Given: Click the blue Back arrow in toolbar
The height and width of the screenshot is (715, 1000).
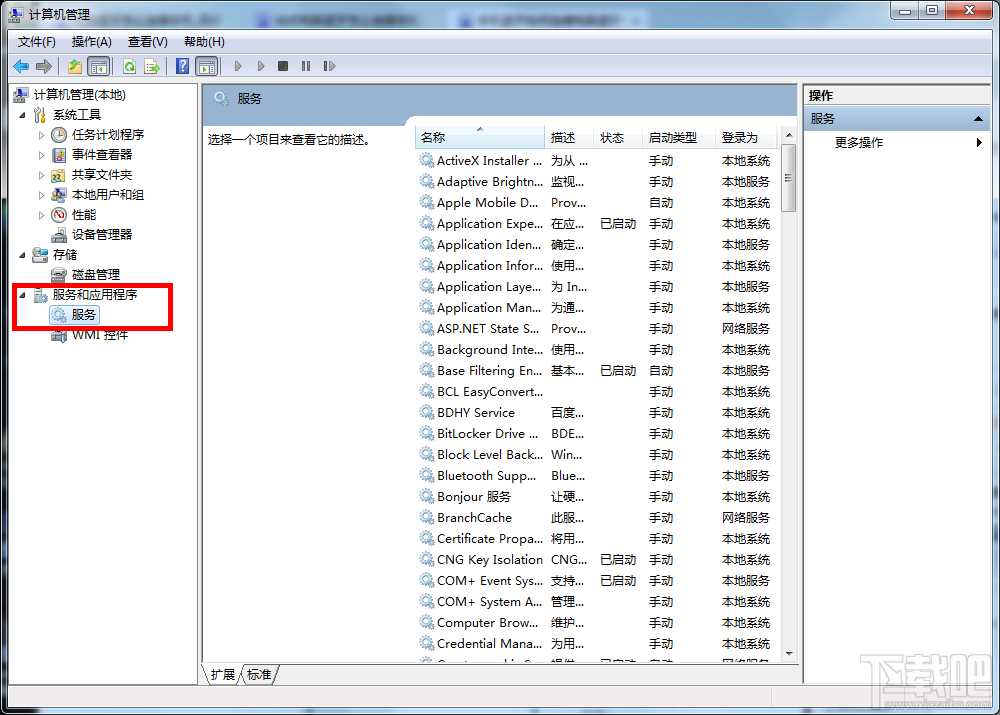Looking at the screenshot, I should pos(21,66).
